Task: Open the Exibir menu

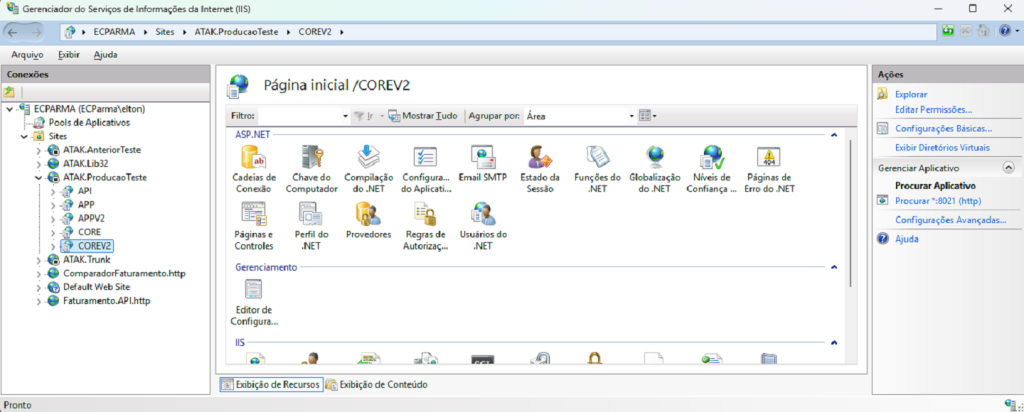Action: (69, 55)
